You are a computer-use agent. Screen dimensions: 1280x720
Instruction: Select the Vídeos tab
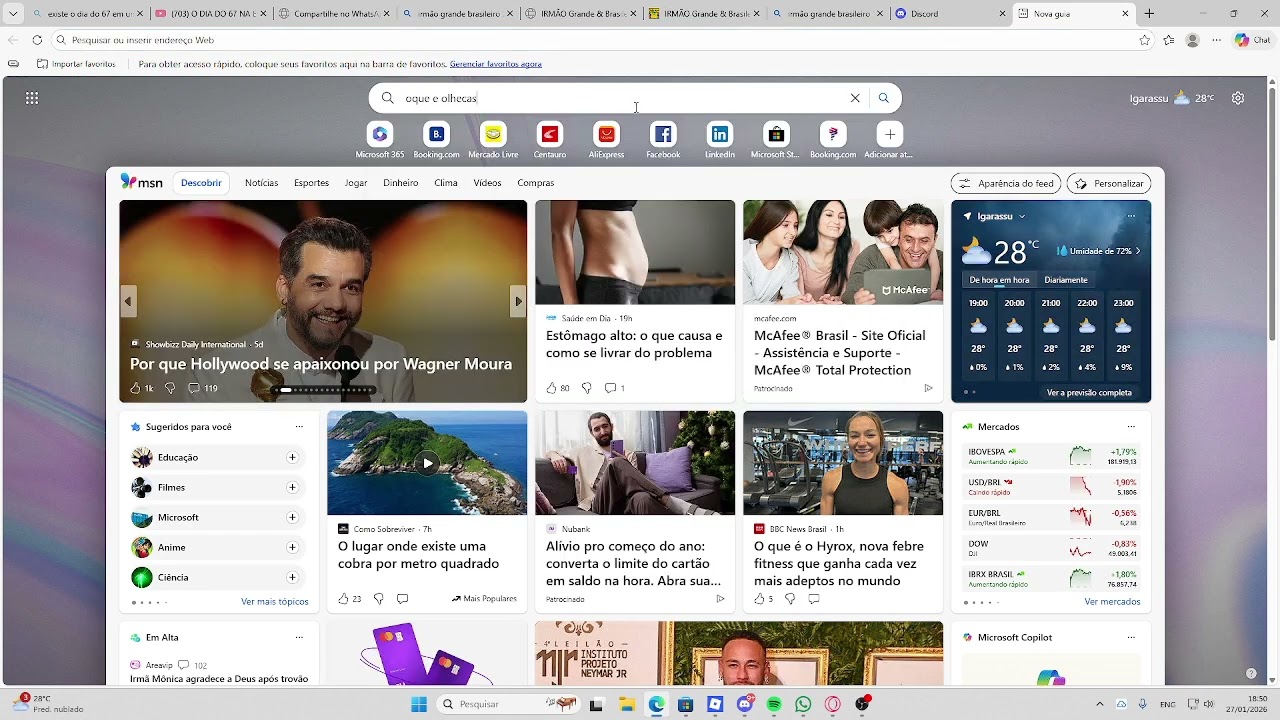coord(487,183)
